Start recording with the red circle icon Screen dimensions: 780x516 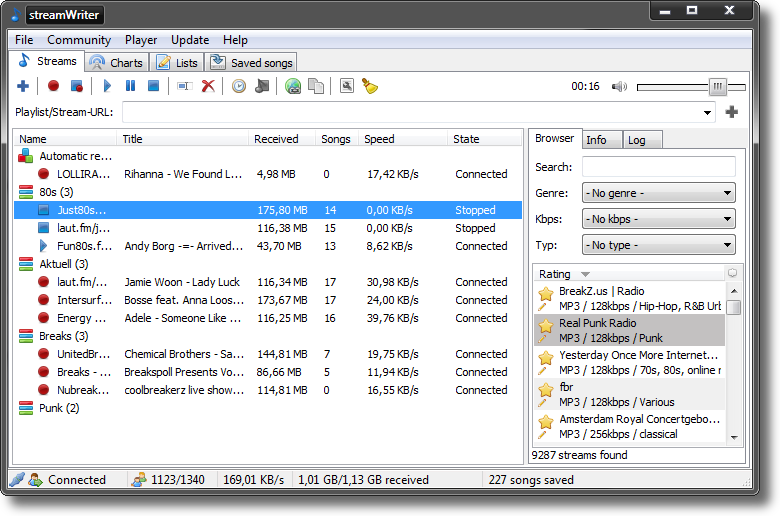click(54, 87)
